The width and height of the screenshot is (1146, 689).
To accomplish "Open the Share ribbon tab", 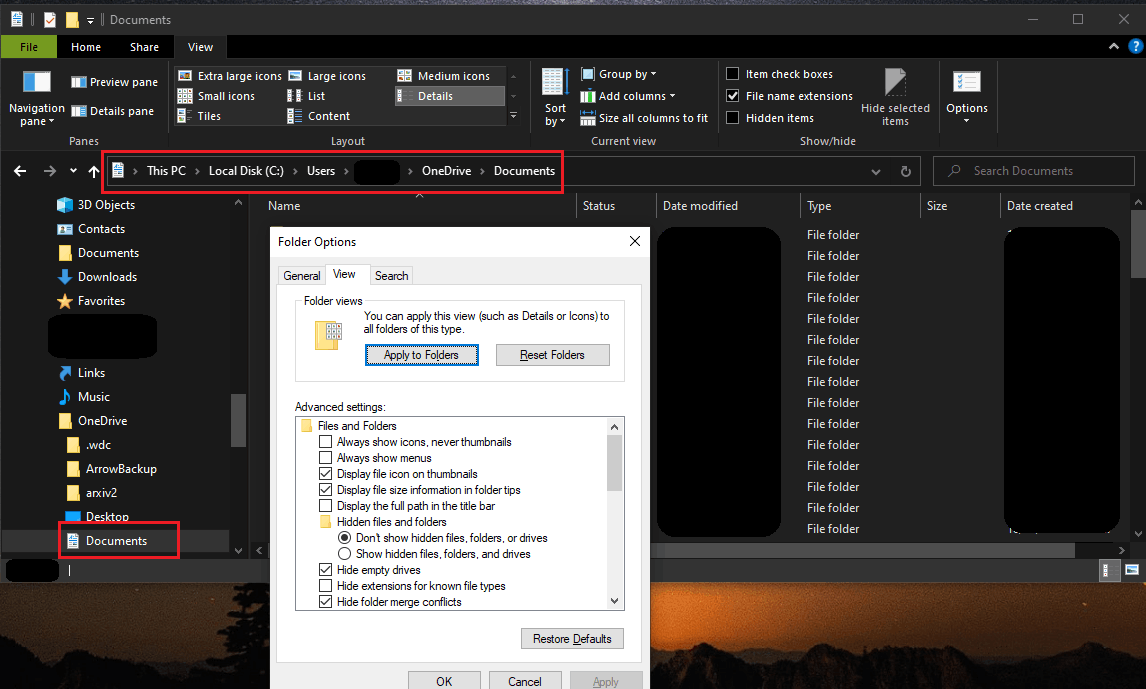I will 144,46.
